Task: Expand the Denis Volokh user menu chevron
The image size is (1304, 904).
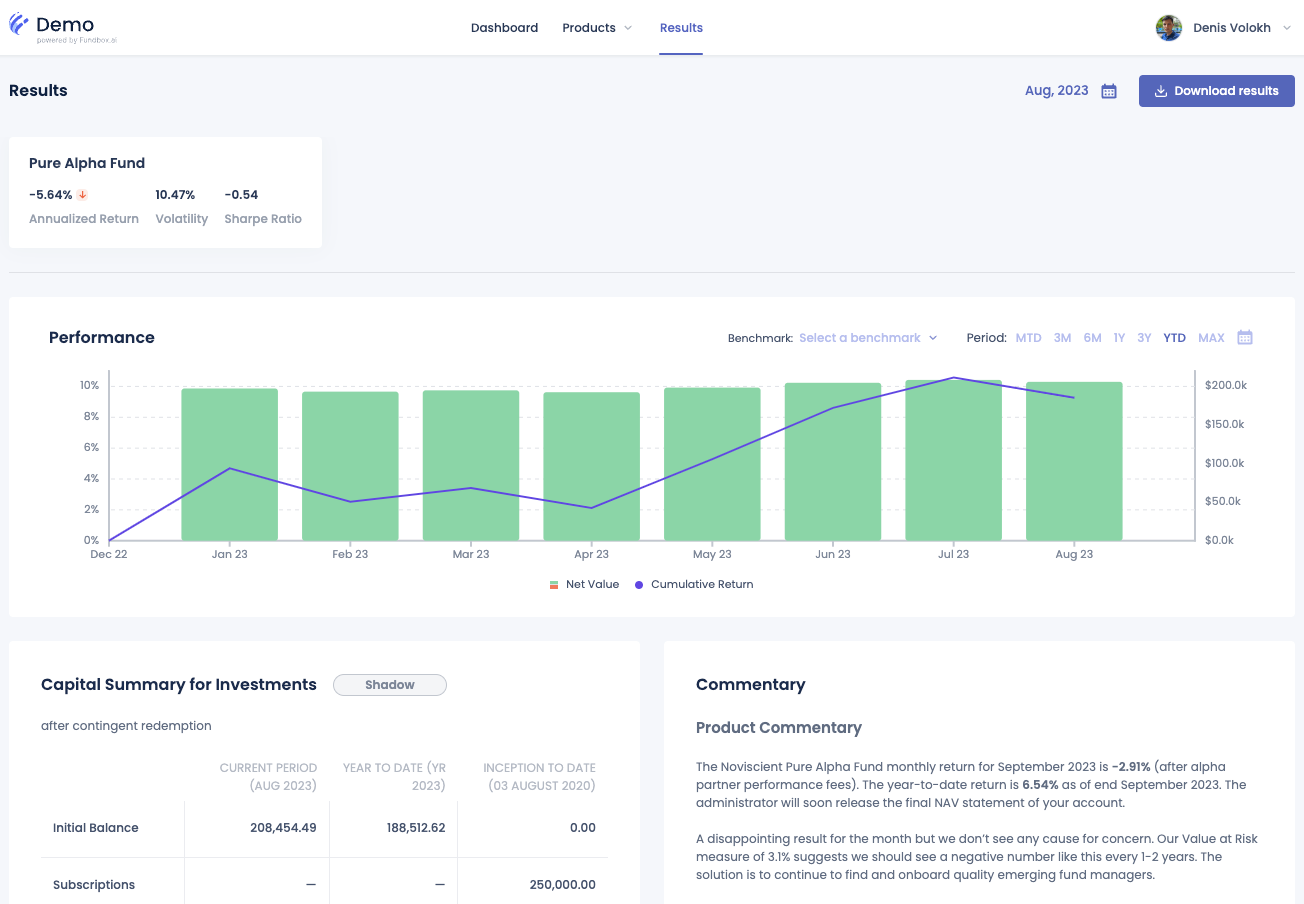Action: point(1286,28)
